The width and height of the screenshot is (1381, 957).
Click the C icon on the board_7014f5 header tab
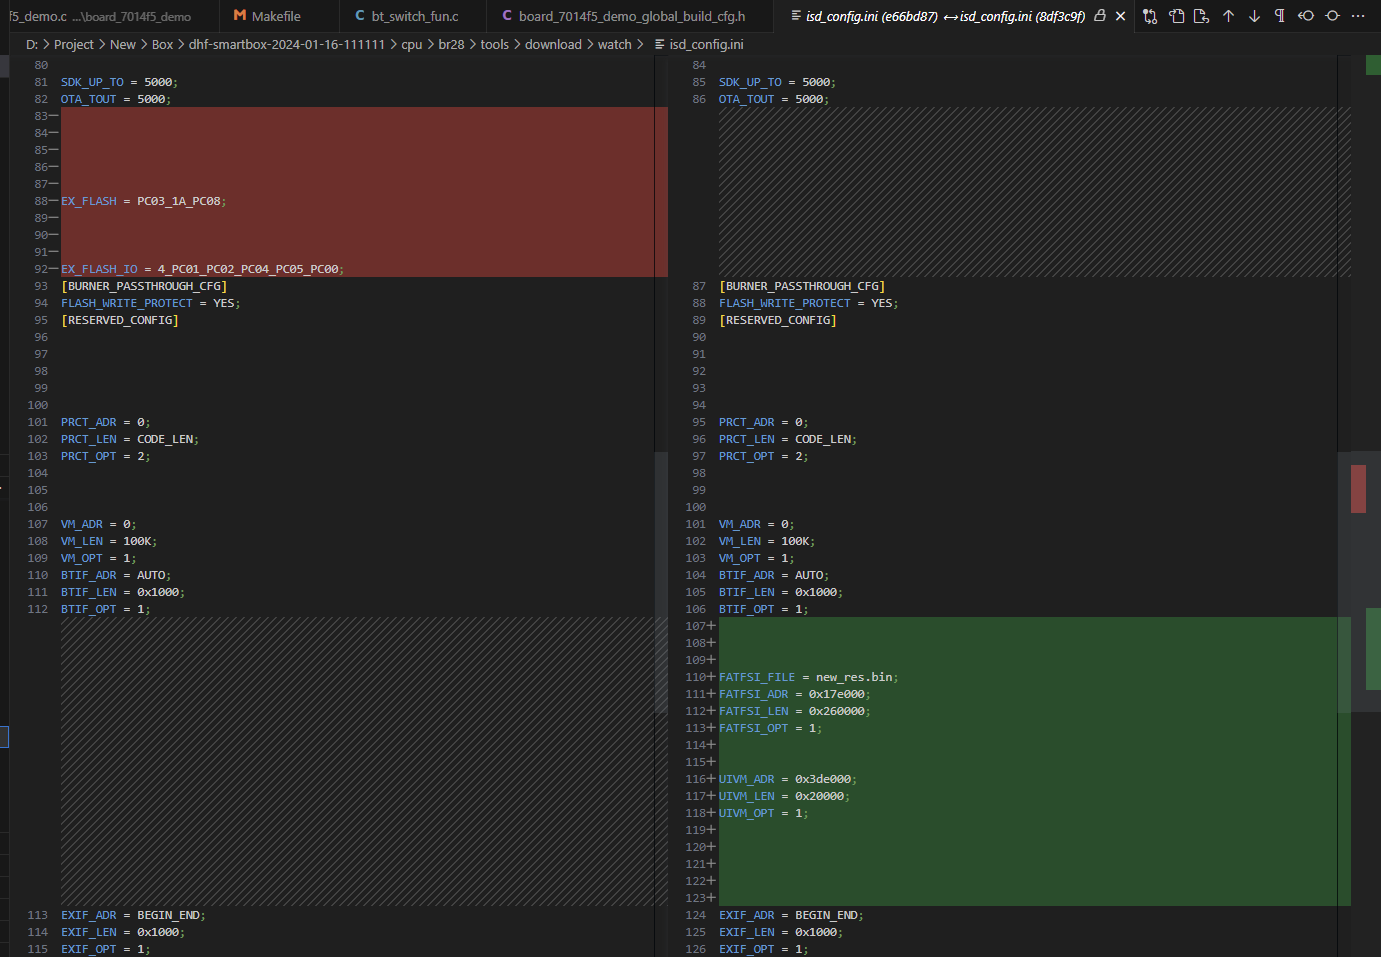507,16
